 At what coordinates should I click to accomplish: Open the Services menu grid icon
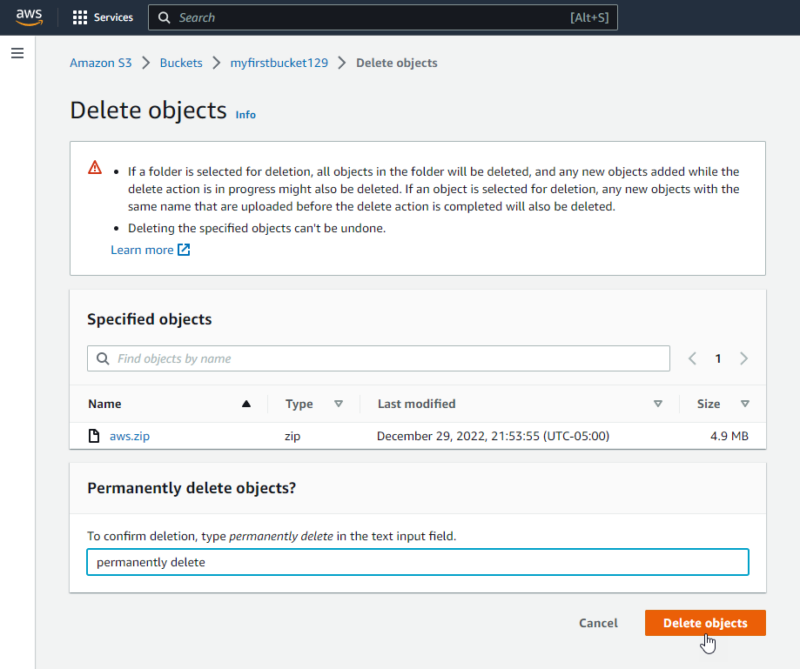pyautogui.click(x=79, y=16)
